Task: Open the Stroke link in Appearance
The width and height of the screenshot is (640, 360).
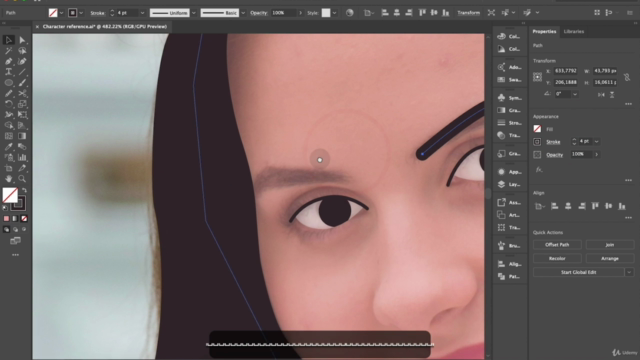Action: tap(553, 142)
